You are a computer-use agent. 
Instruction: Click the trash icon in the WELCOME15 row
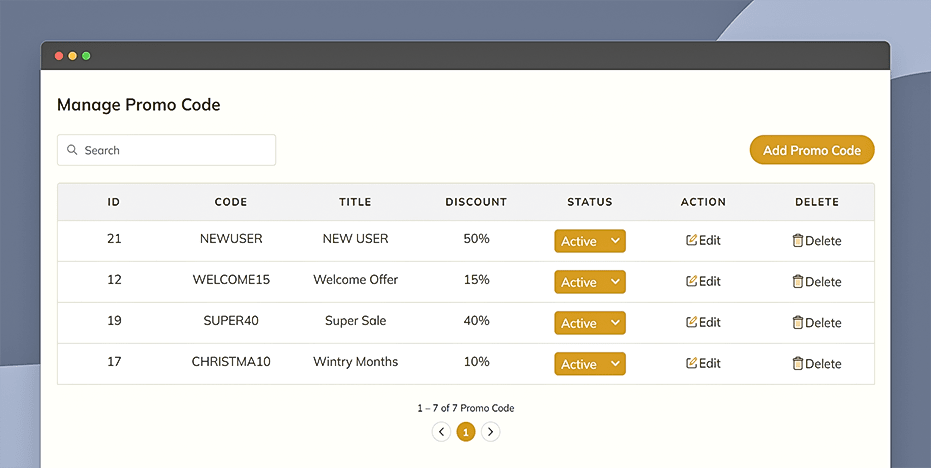pyautogui.click(x=798, y=281)
